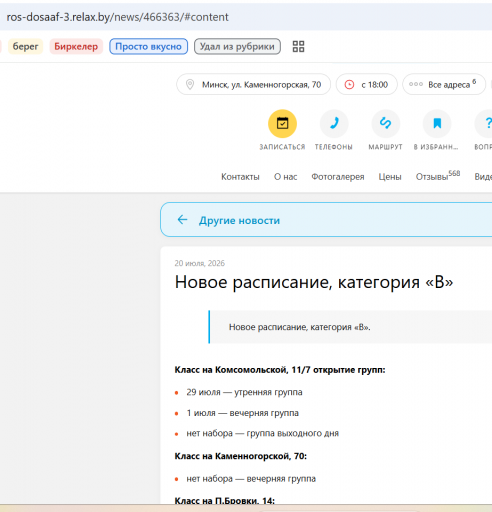Click the Другие новости link
Image resolution: width=492 pixels, height=512 pixels.
tap(239, 220)
